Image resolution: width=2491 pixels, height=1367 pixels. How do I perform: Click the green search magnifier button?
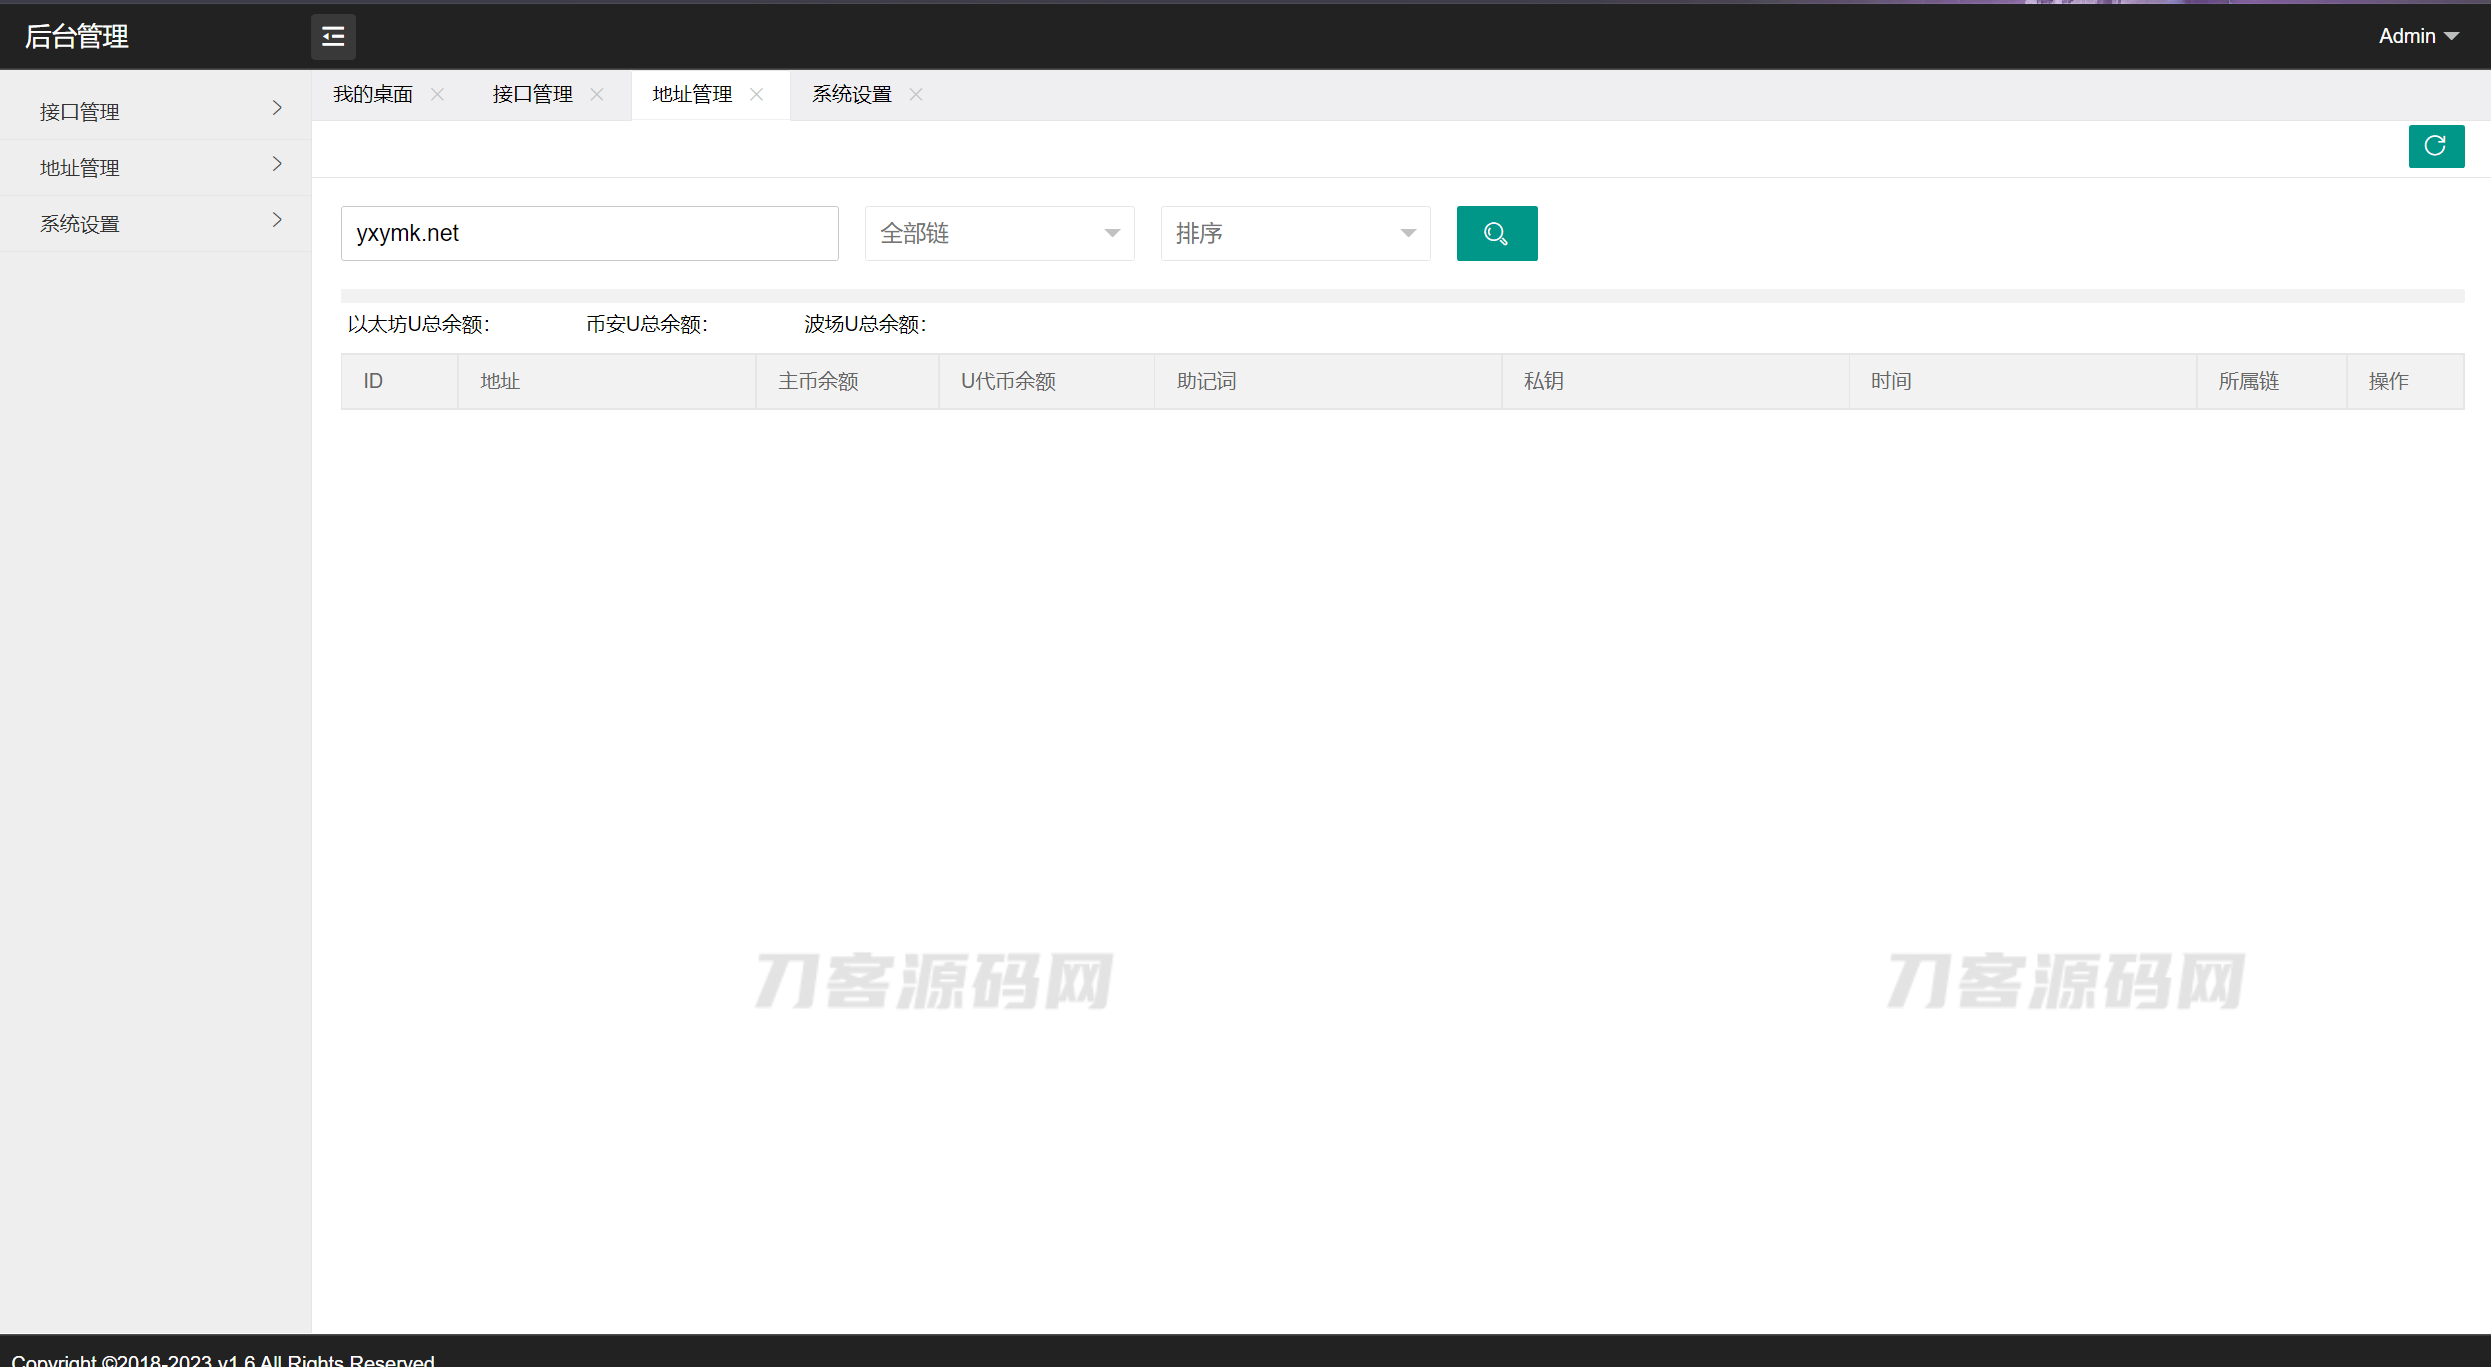point(1496,233)
